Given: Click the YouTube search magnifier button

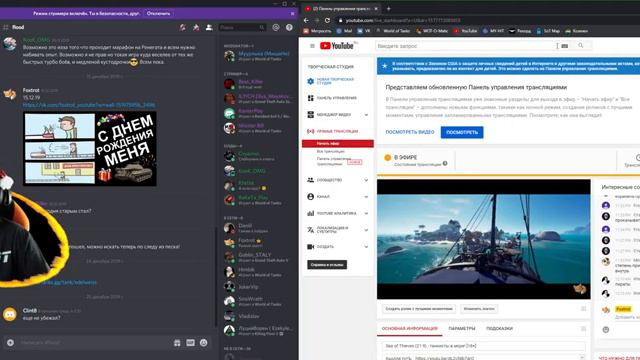Looking at the screenshot, I should [581, 46].
